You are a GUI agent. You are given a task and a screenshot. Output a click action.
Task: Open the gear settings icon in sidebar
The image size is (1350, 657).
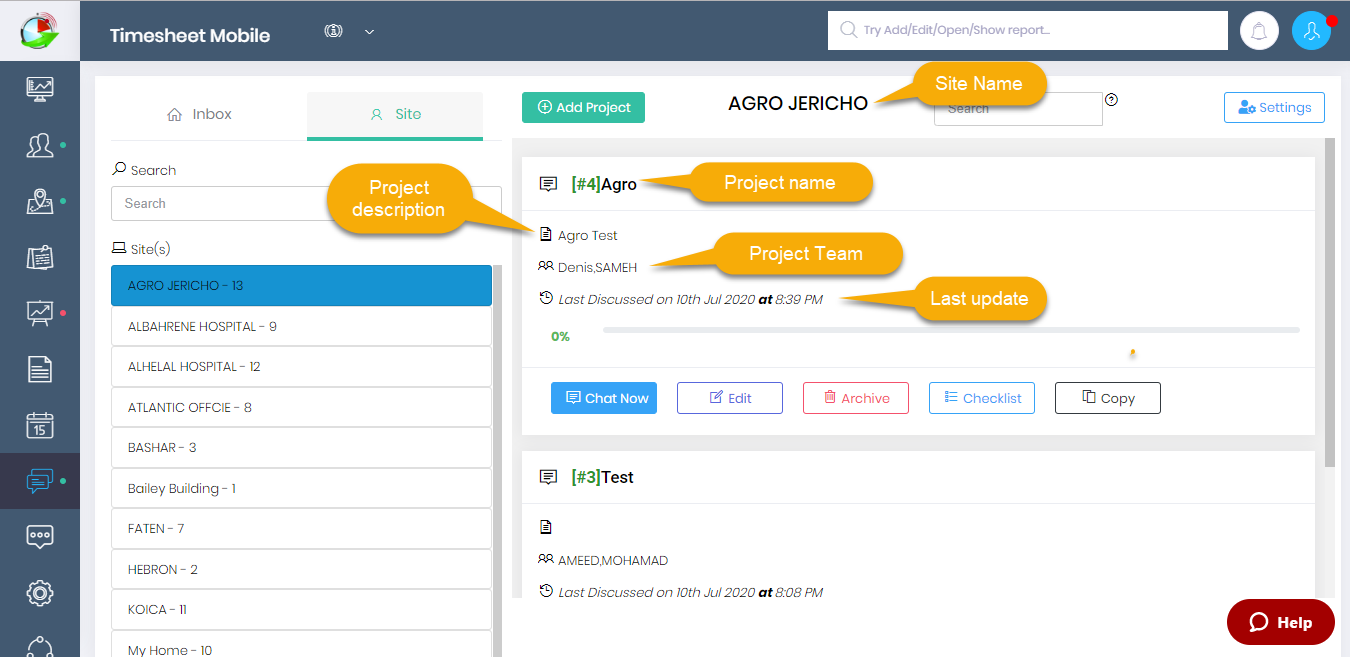(x=40, y=593)
